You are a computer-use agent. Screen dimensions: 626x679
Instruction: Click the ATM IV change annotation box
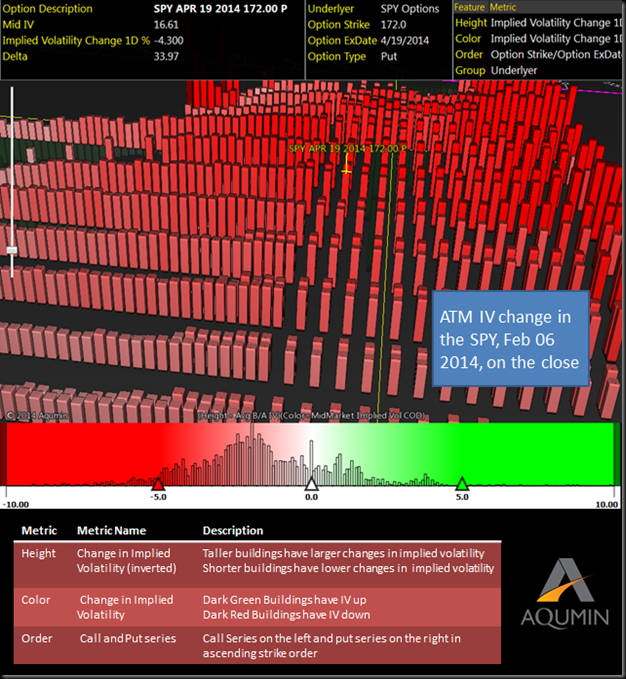pyautogui.click(x=510, y=338)
